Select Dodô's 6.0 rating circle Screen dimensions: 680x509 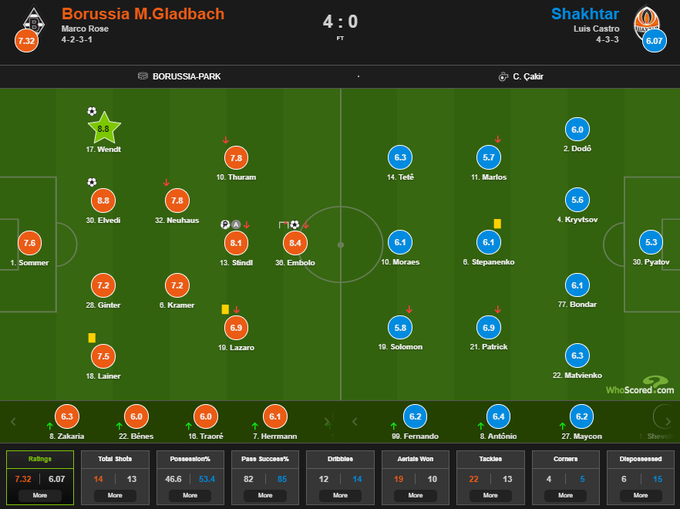(576, 129)
